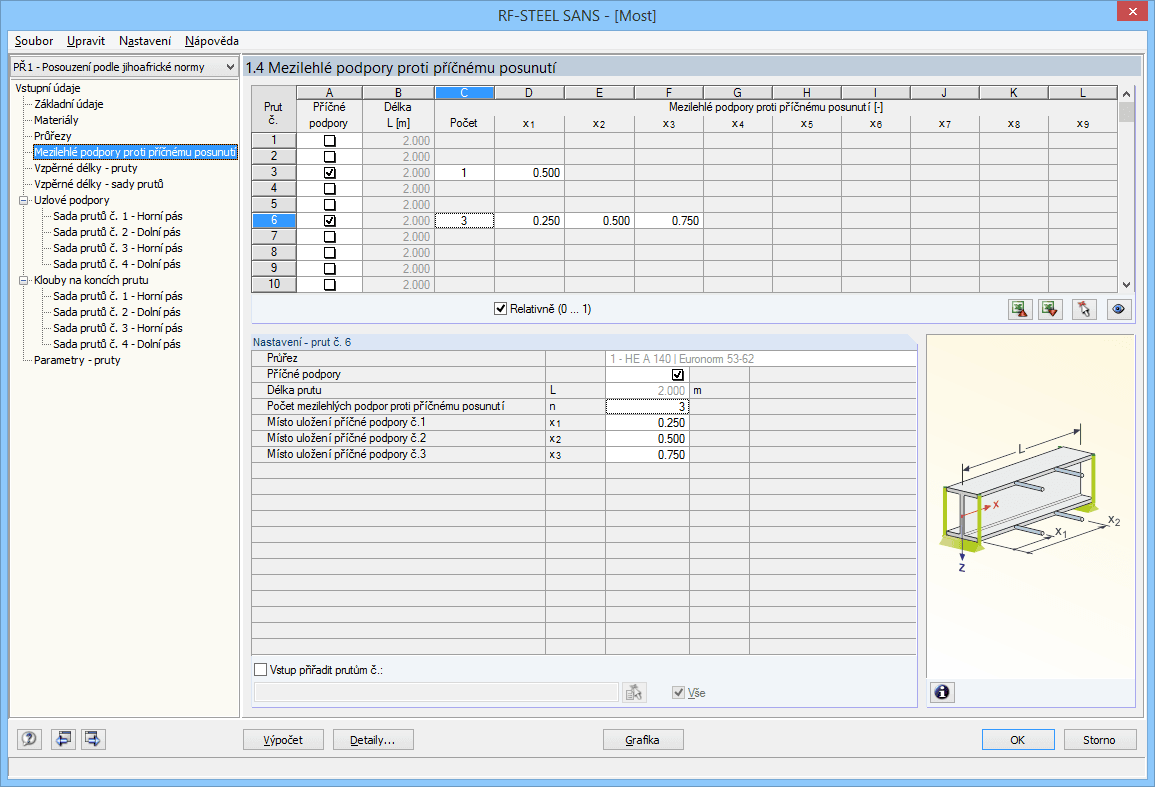Open the info button below the beam graphic
This screenshot has width=1155, height=787.
click(942, 693)
